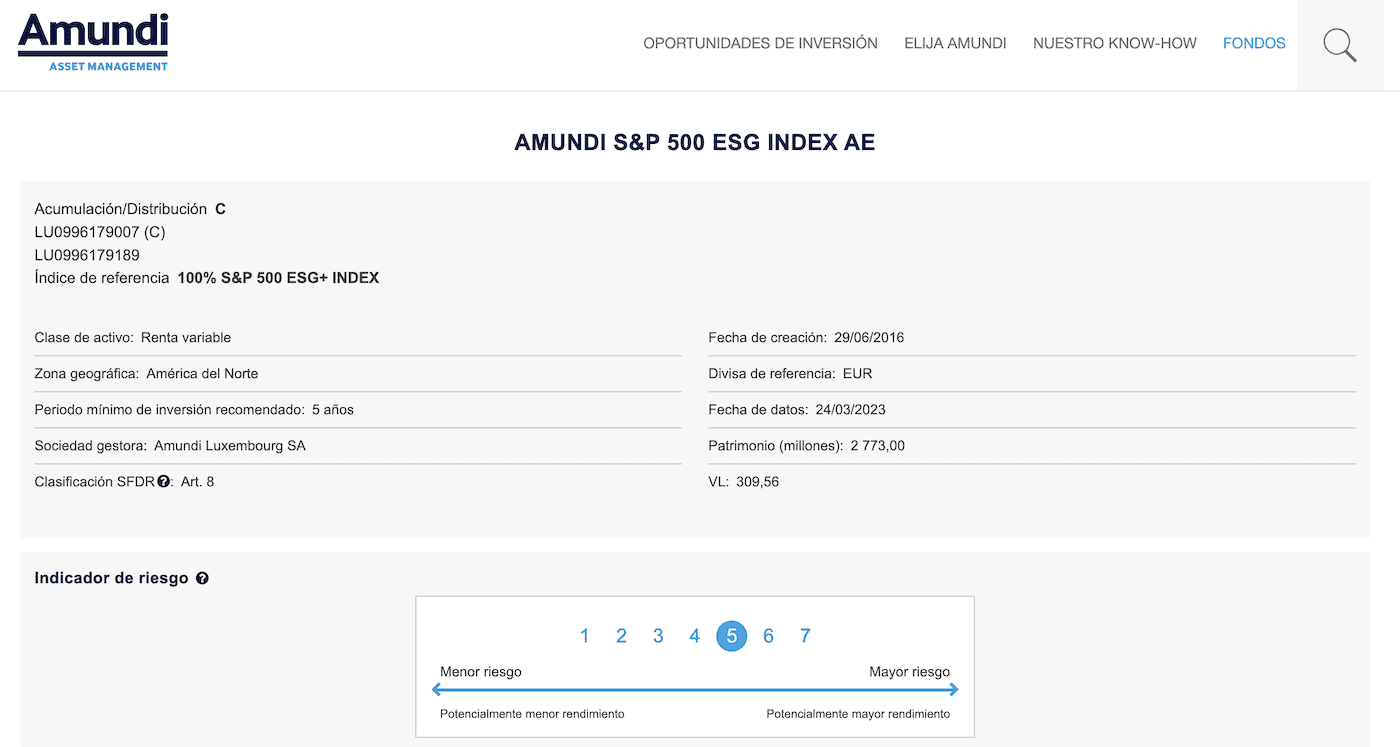Open the Elija Amundi menu
The image size is (1400, 747).
(x=955, y=43)
